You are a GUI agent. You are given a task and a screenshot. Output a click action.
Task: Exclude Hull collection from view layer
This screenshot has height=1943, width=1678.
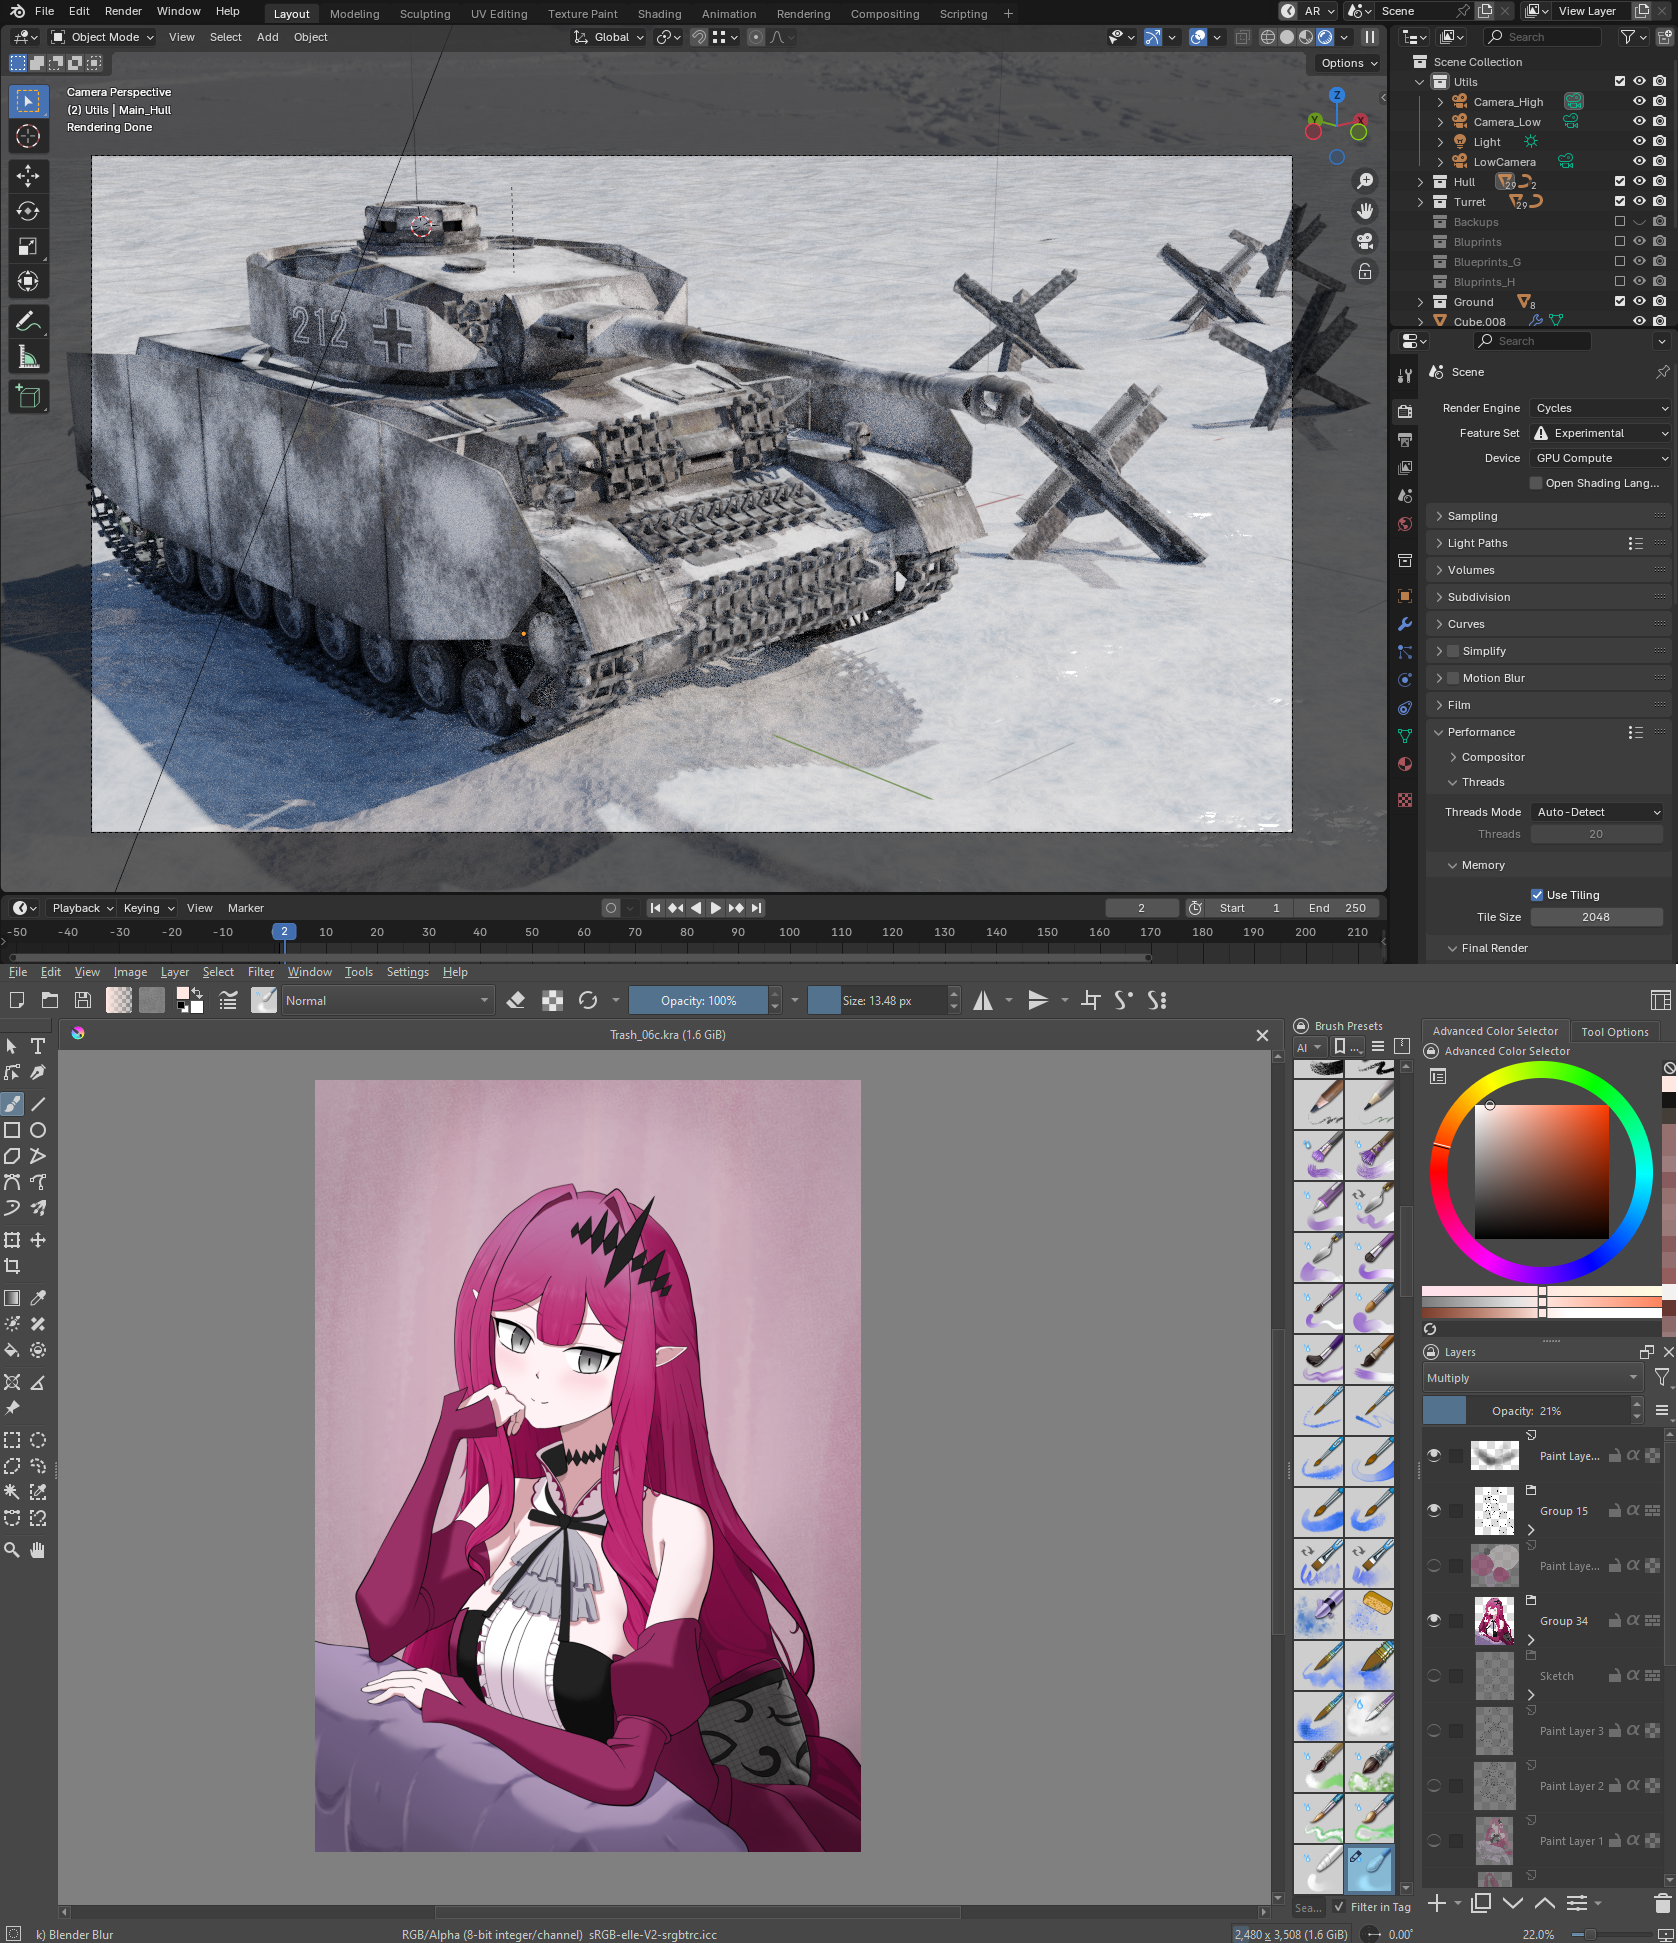(1620, 181)
